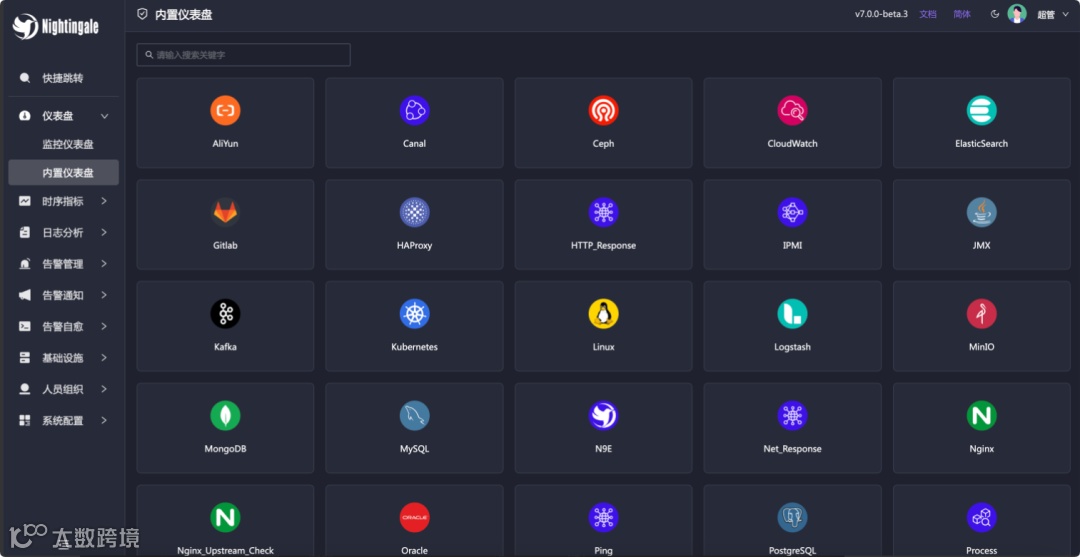
Task: Click the JMX Java icon
Action: (x=982, y=212)
